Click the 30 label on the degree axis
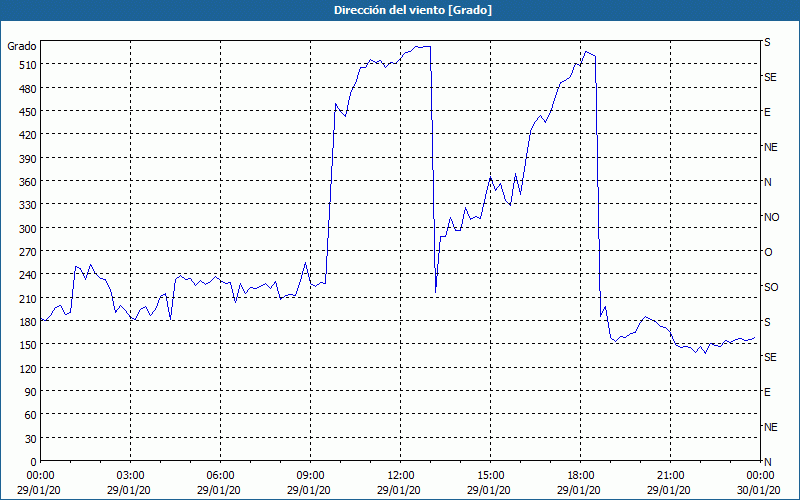 point(31,439)
